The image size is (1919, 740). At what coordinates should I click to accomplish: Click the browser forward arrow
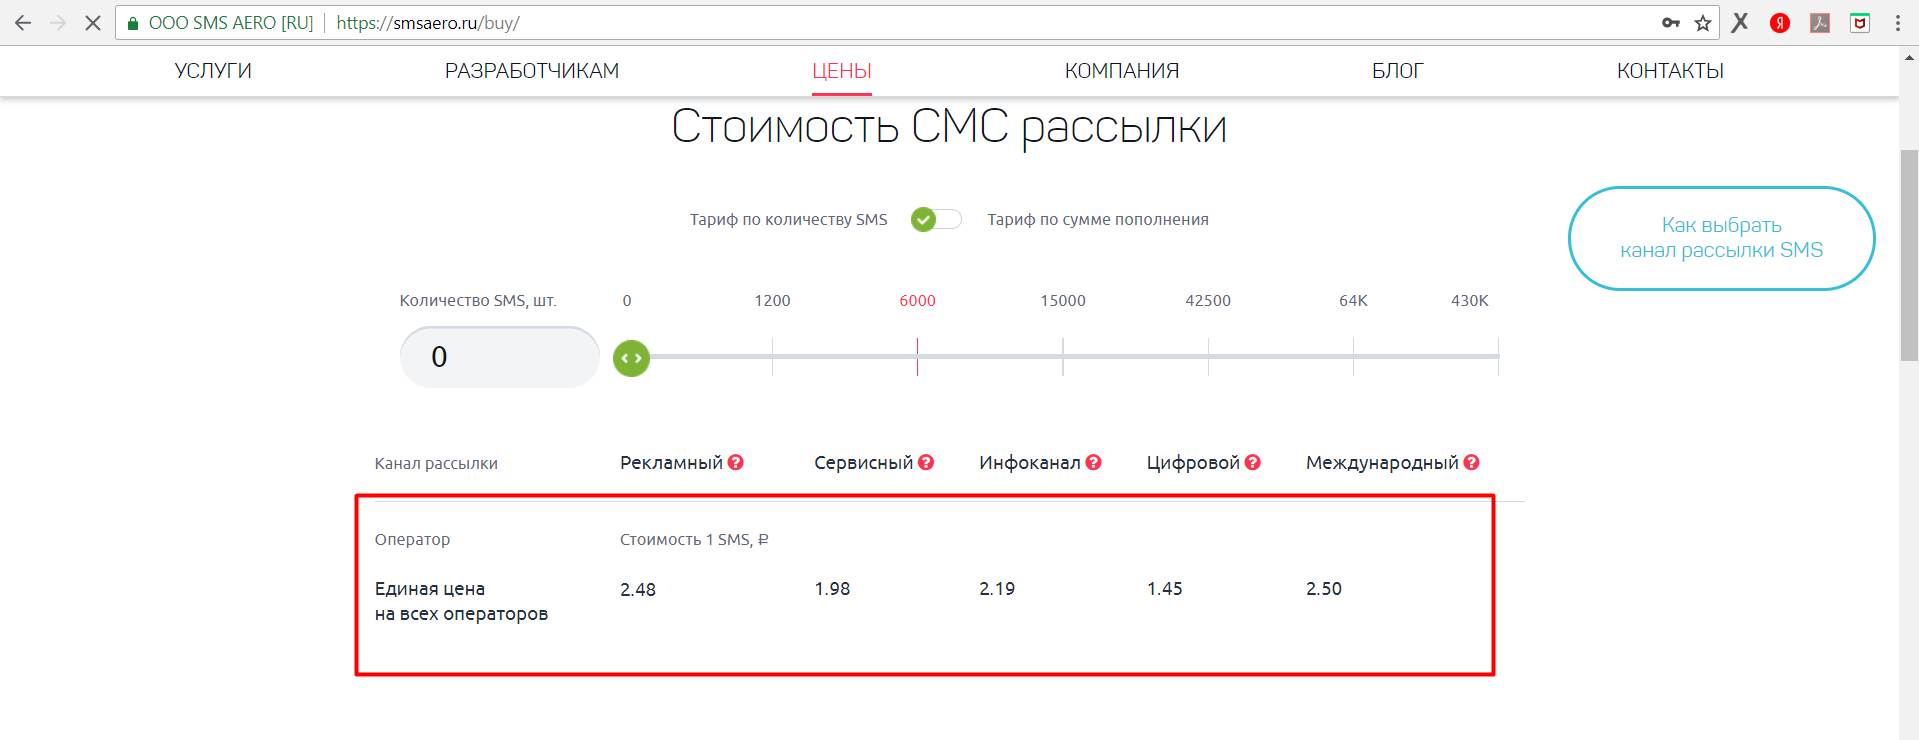[58, 23]
